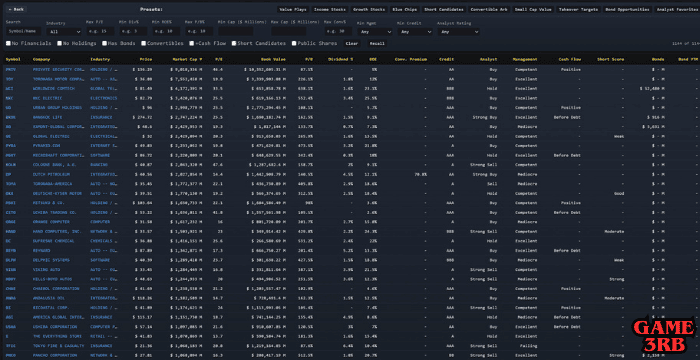Sort by the Dividend % column header
The width and height of the screenshot is (700, 360).
[341, 59]
